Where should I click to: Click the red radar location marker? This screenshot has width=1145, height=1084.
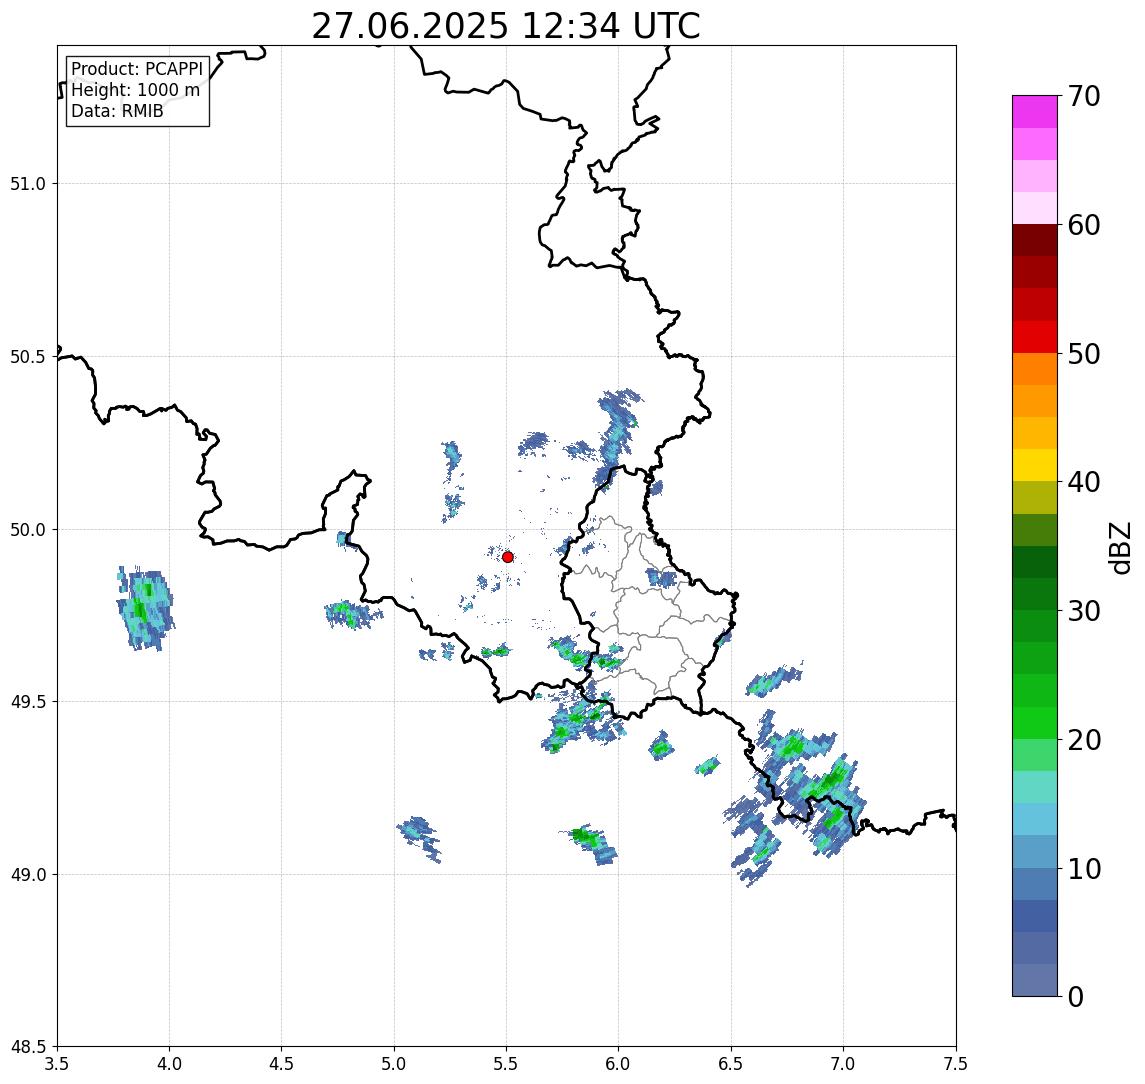508,557
